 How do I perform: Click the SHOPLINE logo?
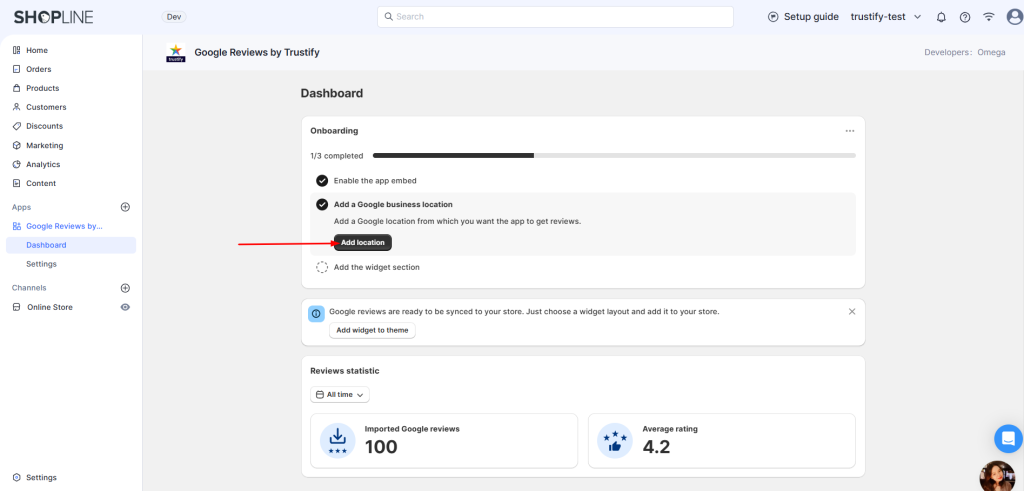(x=54, y=17)
